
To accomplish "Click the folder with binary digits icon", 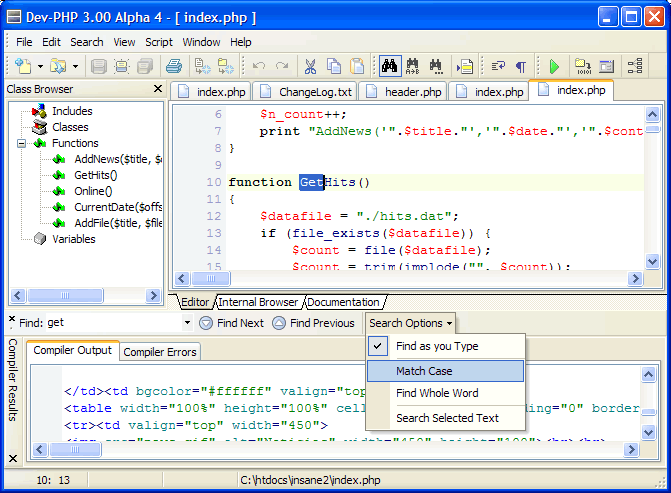I will pos(582,66).
